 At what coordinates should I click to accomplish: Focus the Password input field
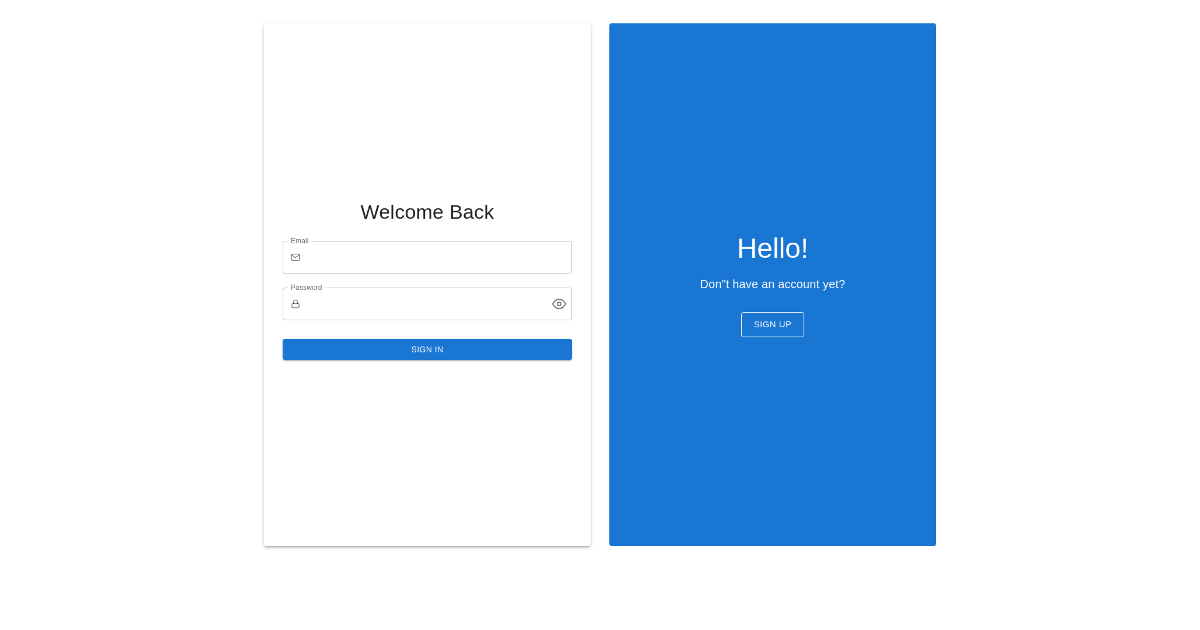(x=425, y=304)
